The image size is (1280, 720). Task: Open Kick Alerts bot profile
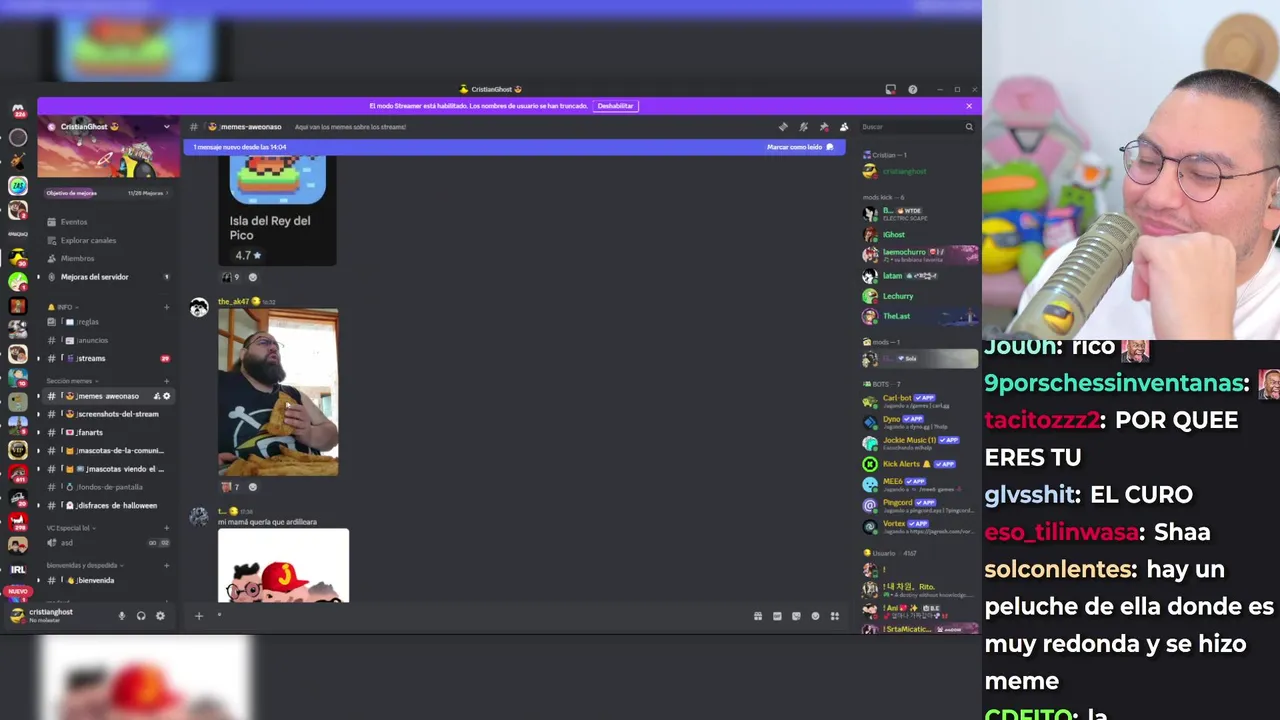(x=920, y=464)
